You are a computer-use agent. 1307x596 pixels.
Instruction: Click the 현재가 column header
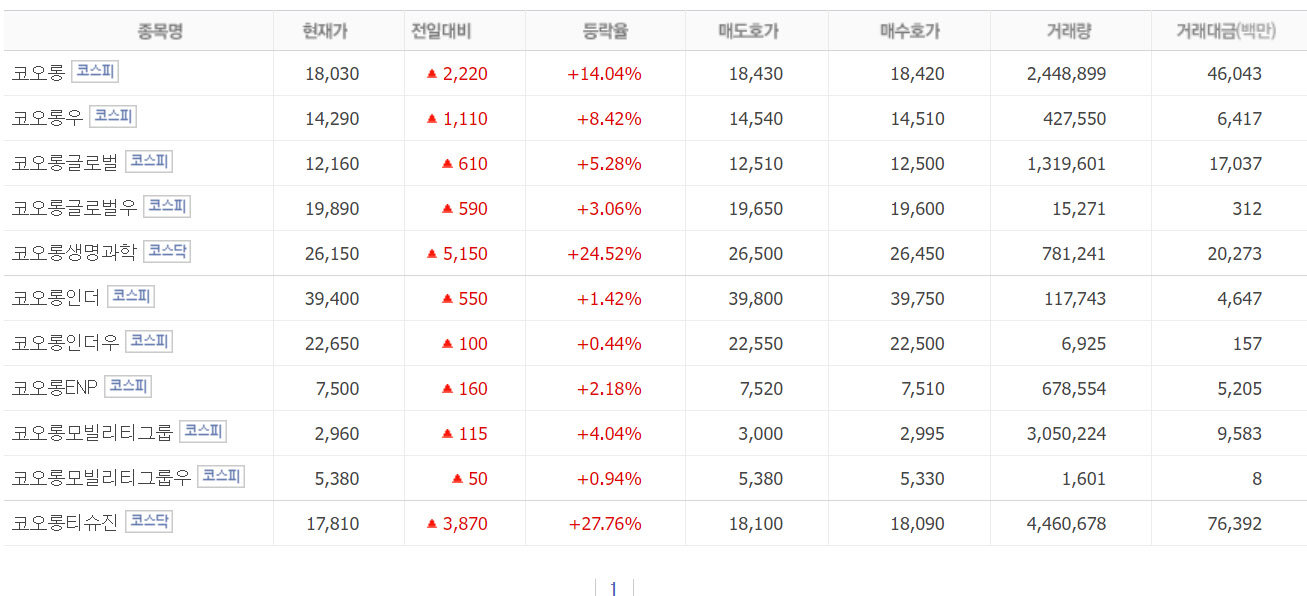[x=325, y=31]
